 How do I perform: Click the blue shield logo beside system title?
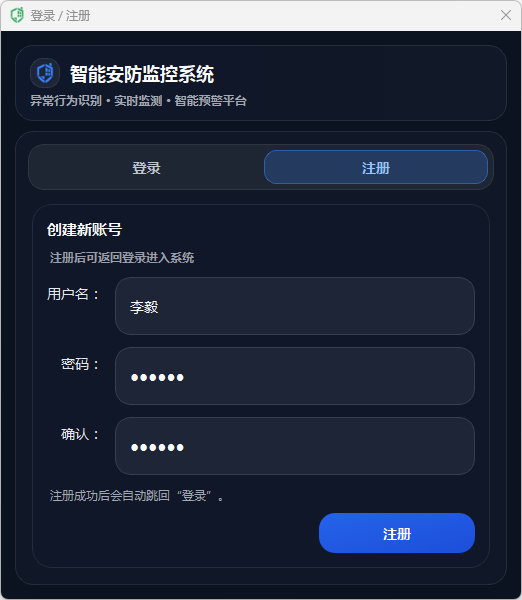pyautogui.click(x=45, y=73)
